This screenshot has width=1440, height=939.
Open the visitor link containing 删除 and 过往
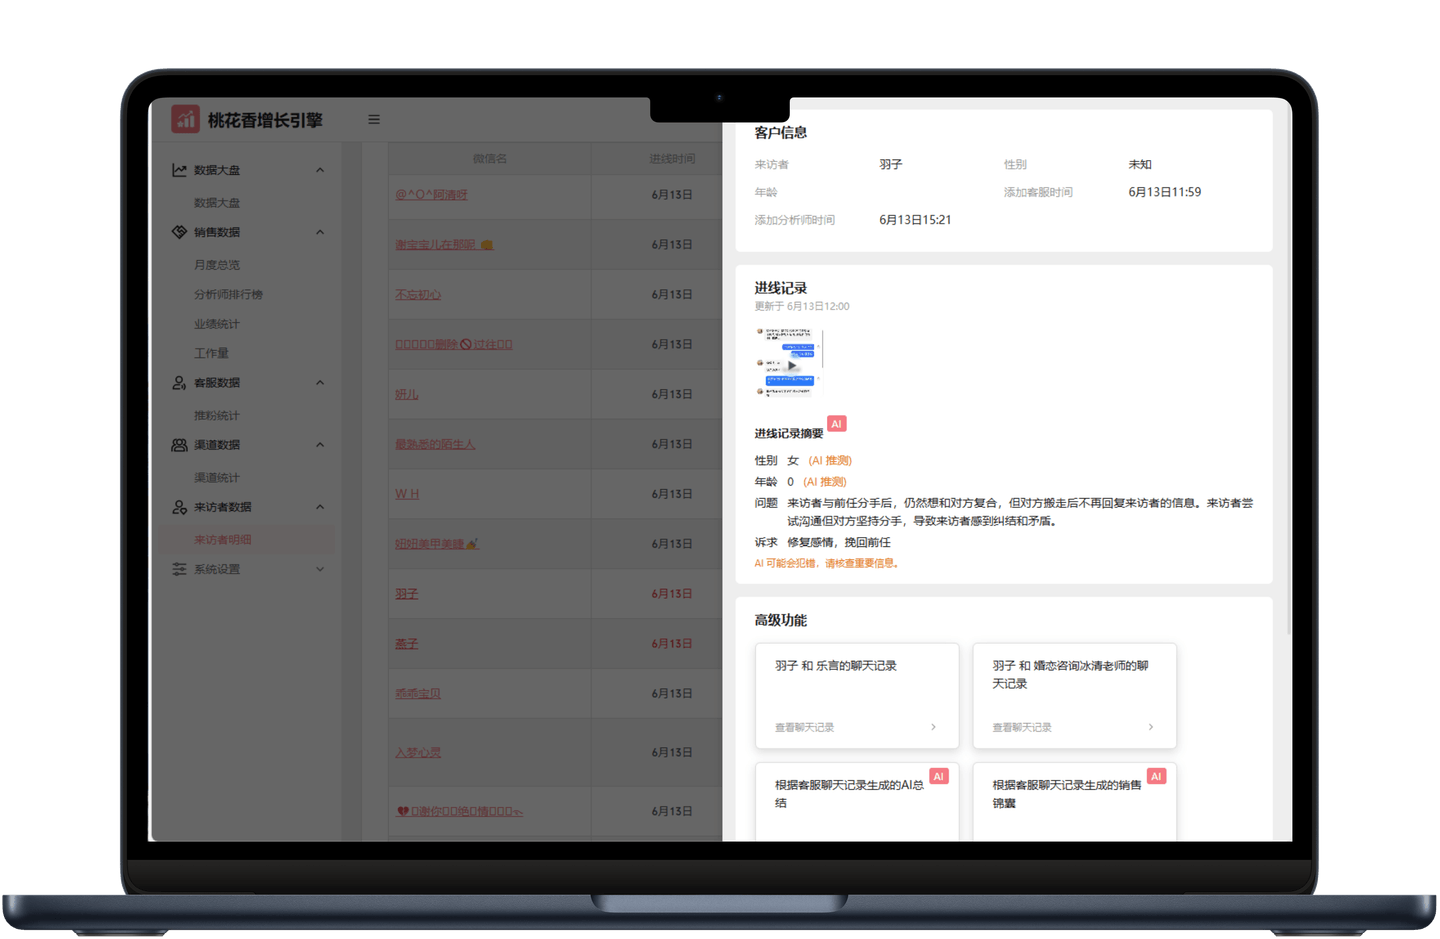coord(453,345)
